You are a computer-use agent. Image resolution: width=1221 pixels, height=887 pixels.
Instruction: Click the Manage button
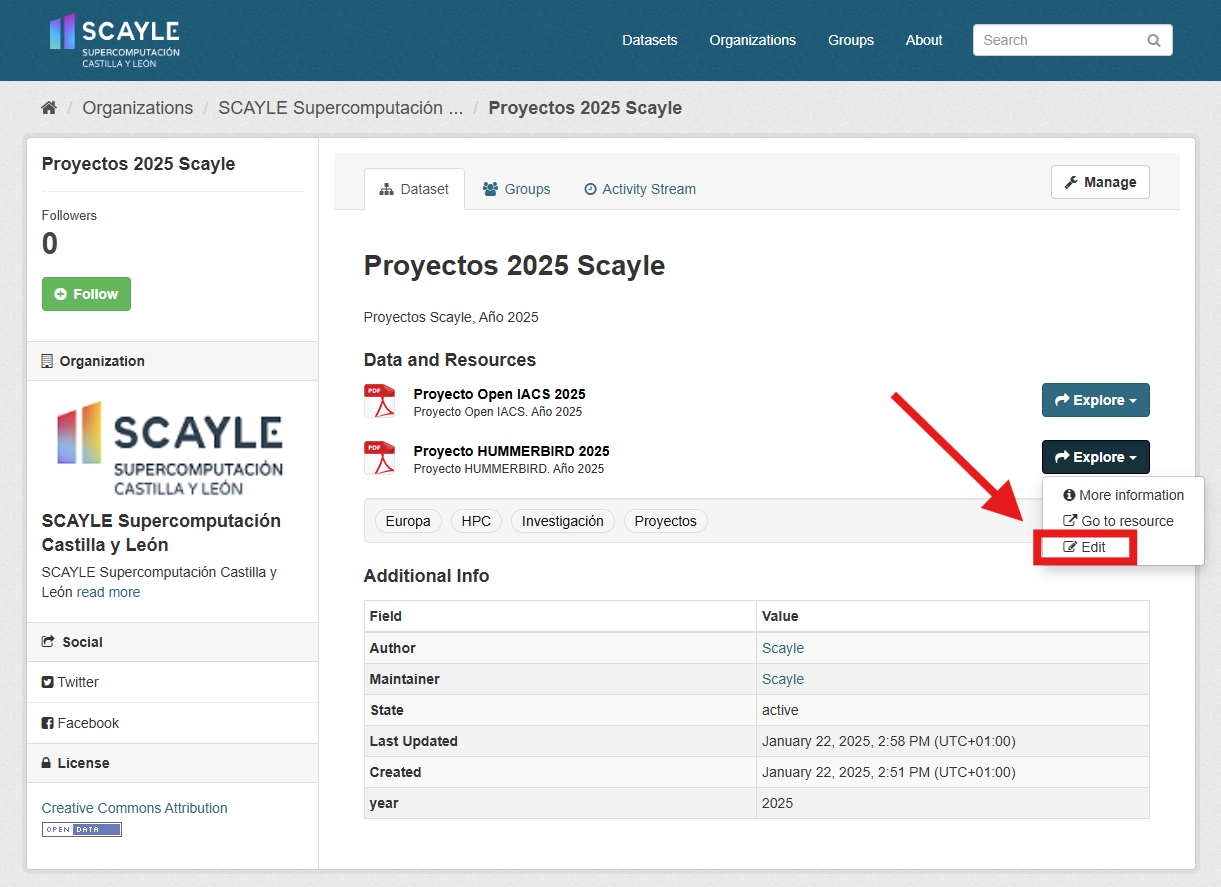1100,182
